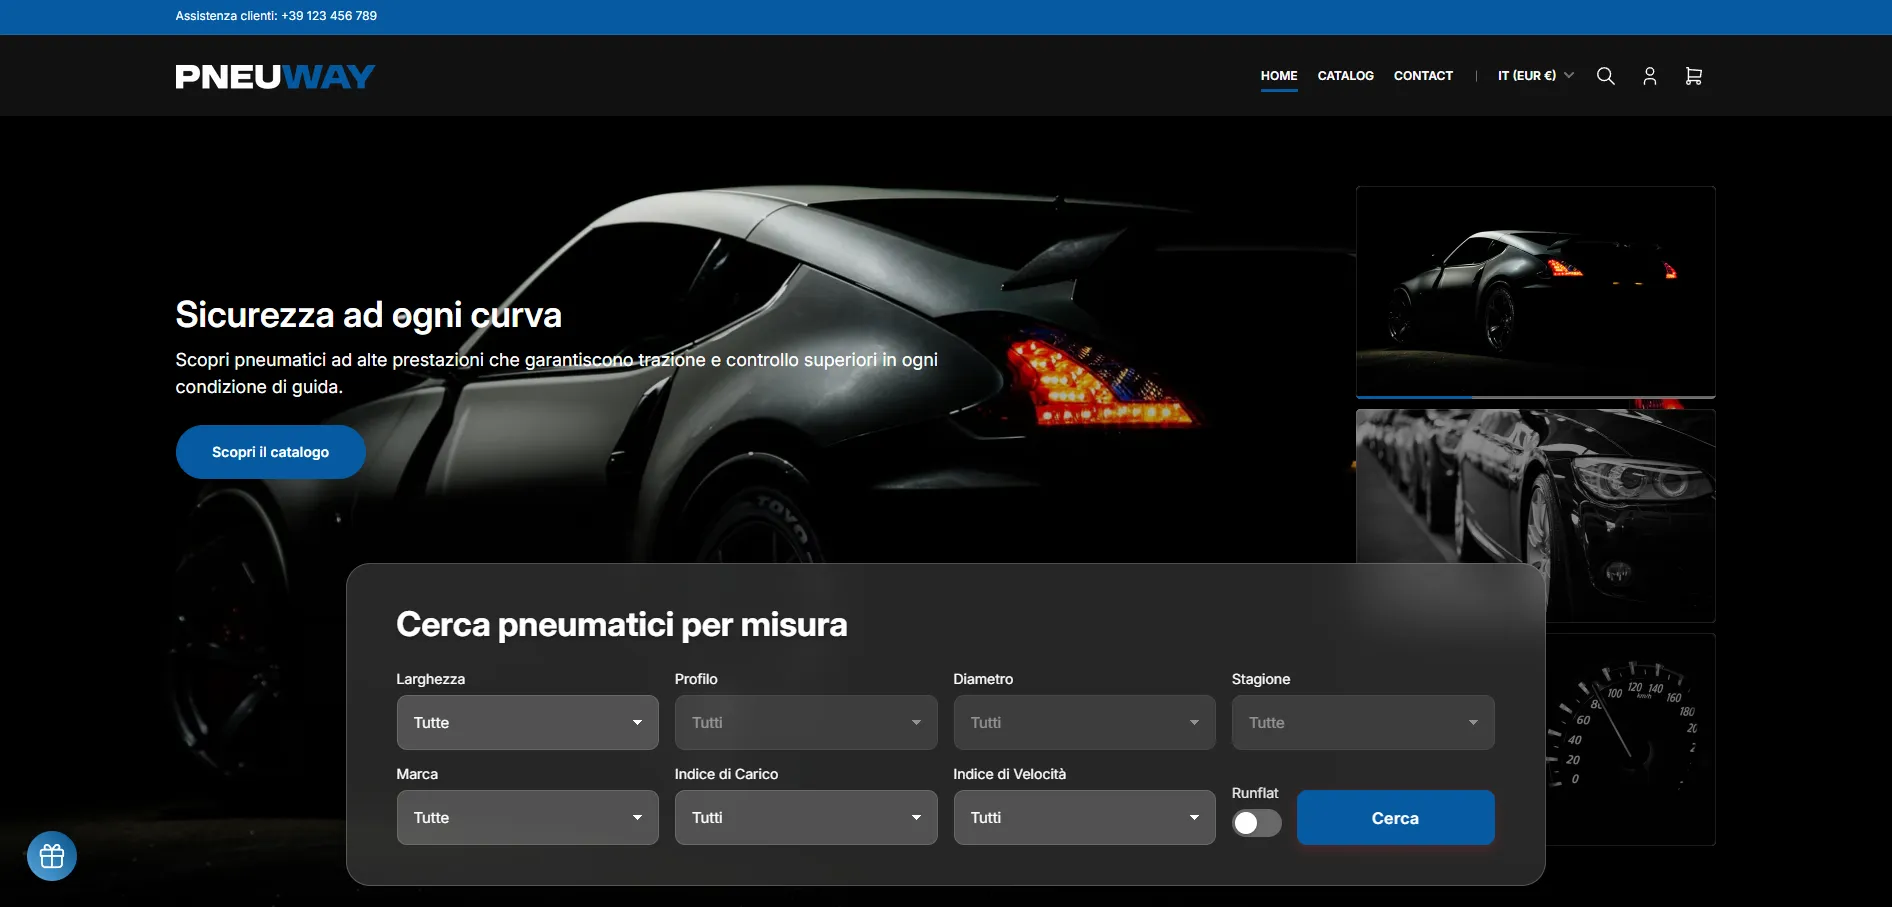Select the sports car rear slide thumbnail
Image resolution: width=1892 pixels, height=907 pixels.
pyautogui.click(x=1535, y=290)
